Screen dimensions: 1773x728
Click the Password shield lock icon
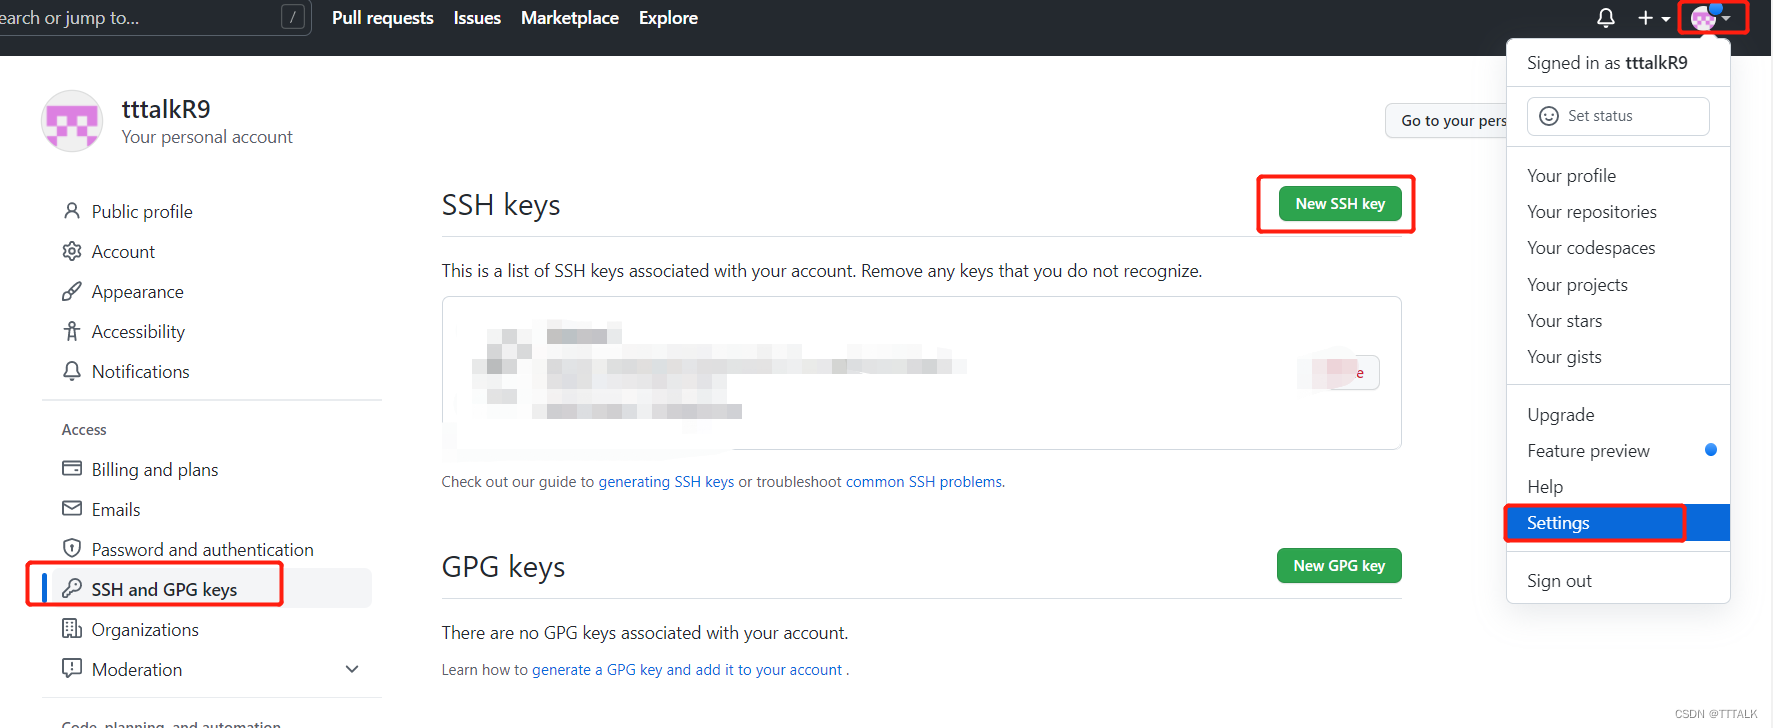(72, 548)
